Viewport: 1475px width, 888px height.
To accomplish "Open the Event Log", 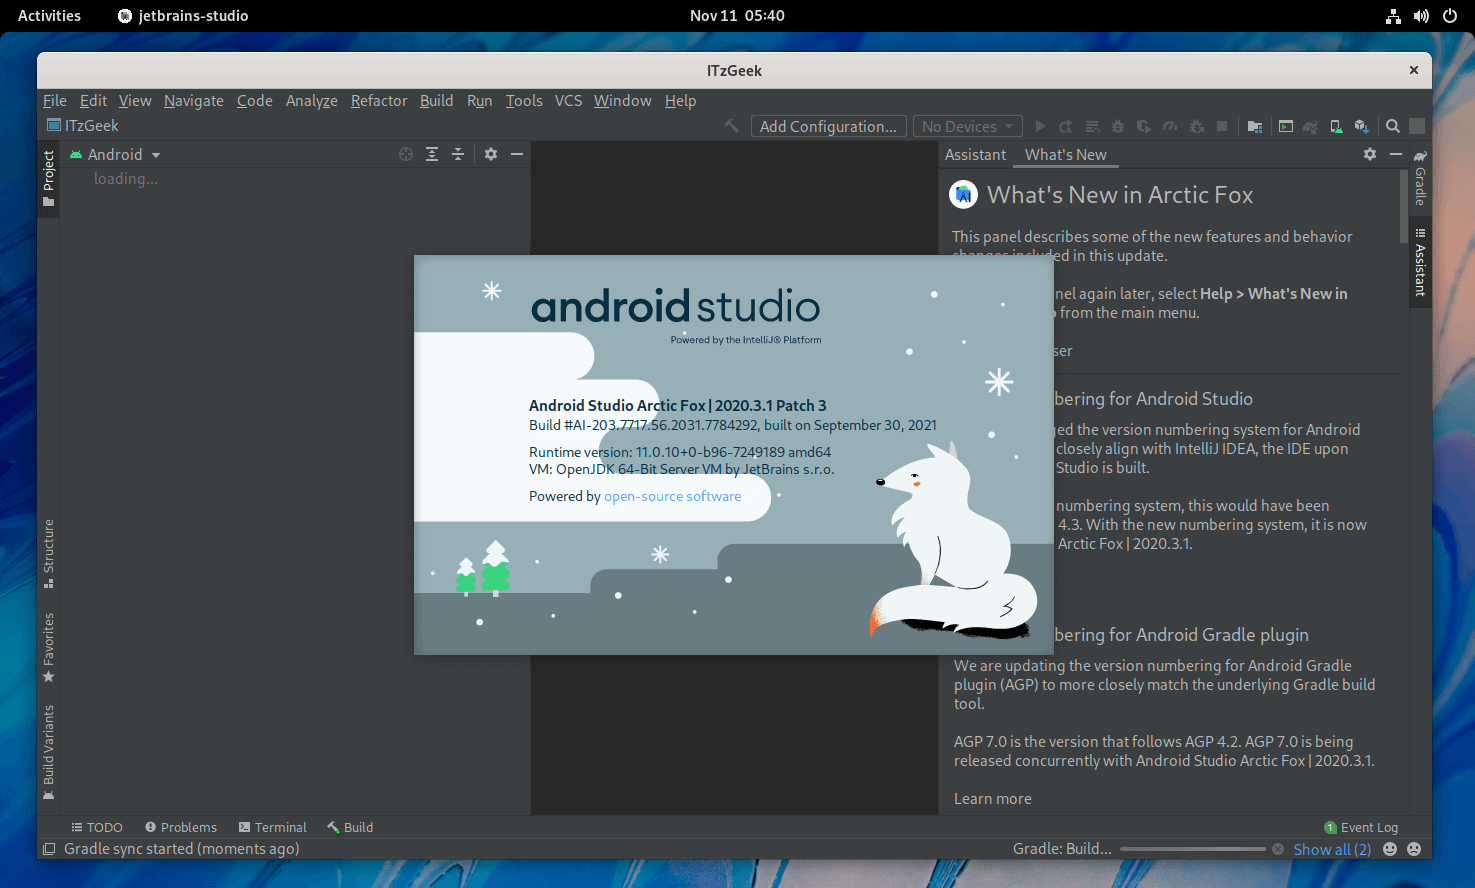I will (x=1361, y=827).
